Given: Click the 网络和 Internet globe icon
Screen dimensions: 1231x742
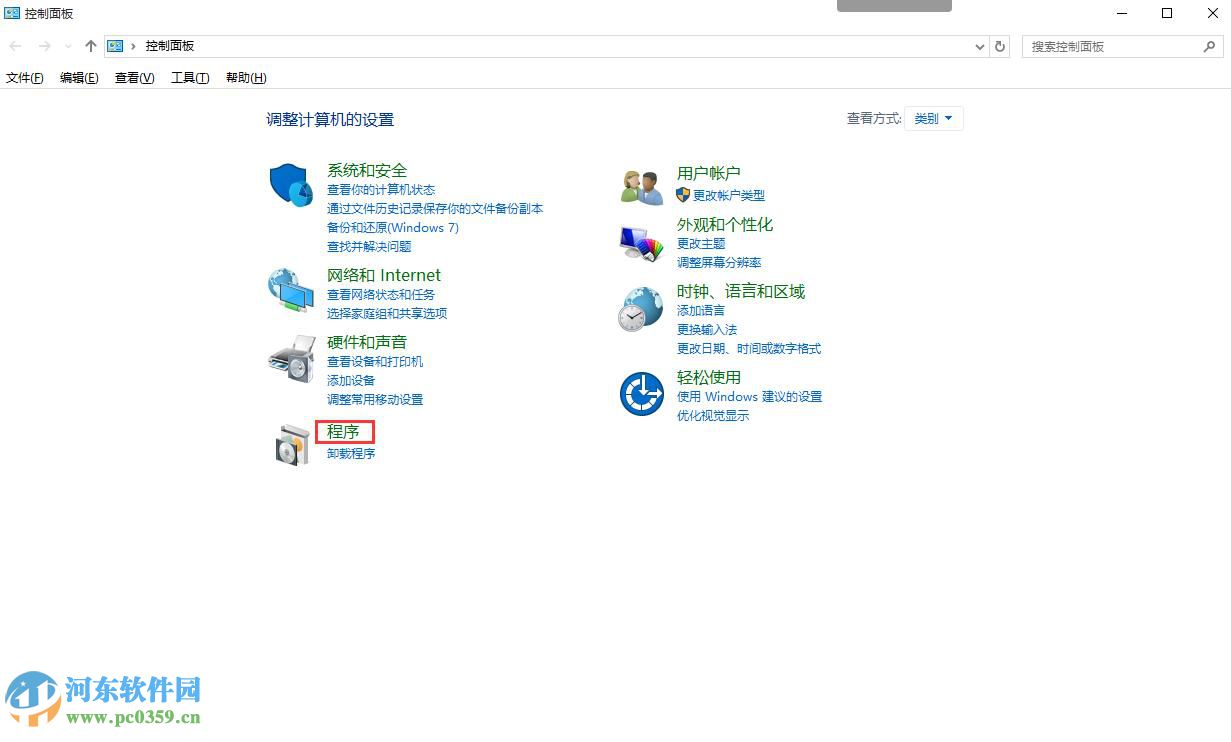Looking at the screenshot, I should [290, 291].
